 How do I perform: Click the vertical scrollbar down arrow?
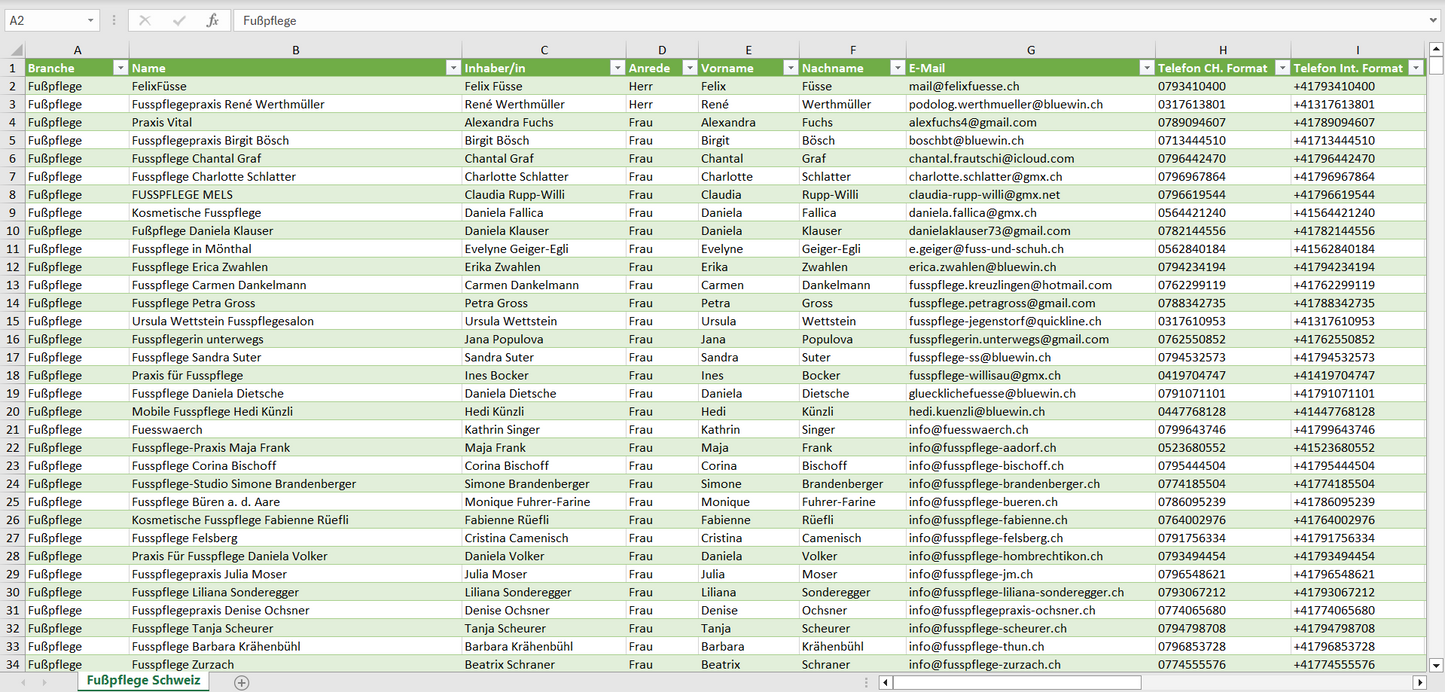pyautogui.click(x=1436, y=664)
